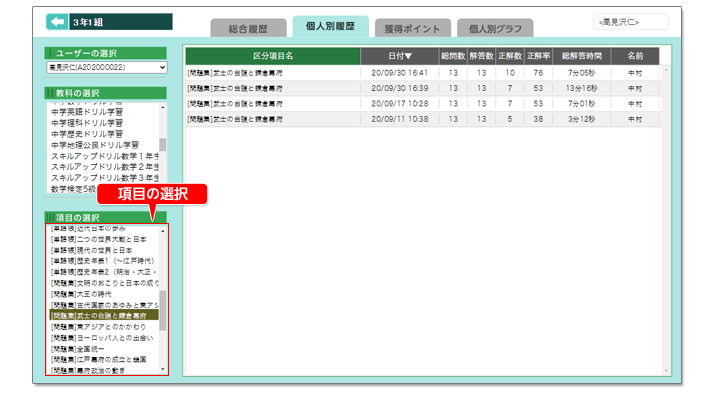Click the back arrow icon beside 3年1組
The image size is (715, 394).
coord(57,21)
